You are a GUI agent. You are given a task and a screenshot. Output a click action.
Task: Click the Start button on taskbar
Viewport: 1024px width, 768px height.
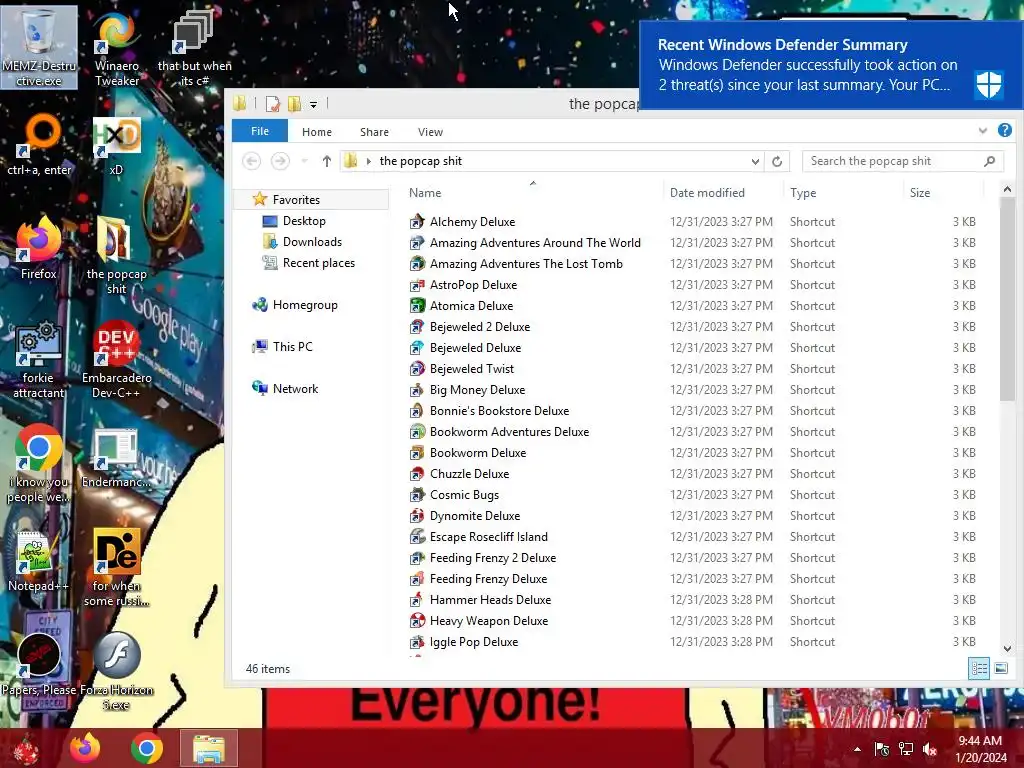click(27, 748)
